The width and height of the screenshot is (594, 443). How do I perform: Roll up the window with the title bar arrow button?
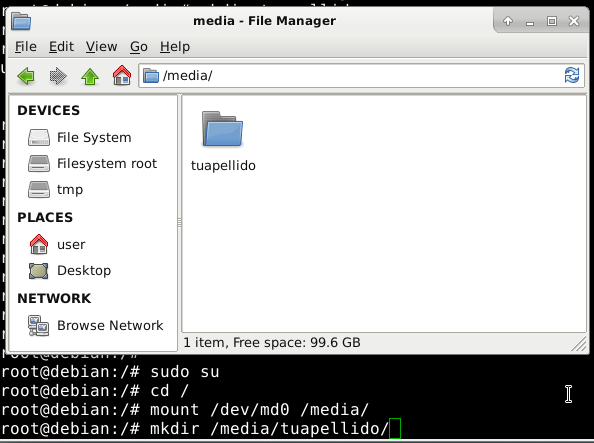pos(508,21)
